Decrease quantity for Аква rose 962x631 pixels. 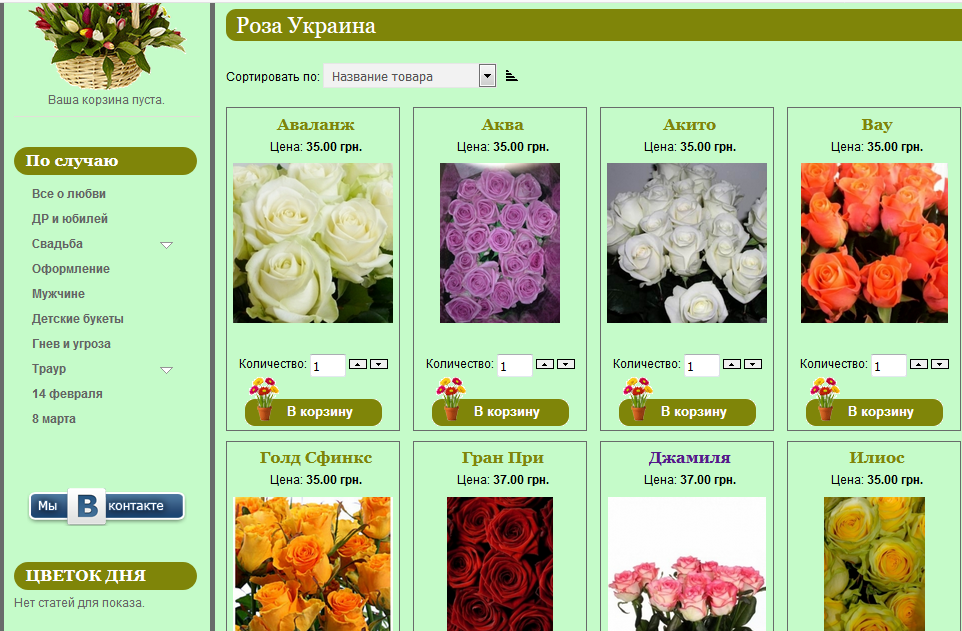(x=566, y=364)
